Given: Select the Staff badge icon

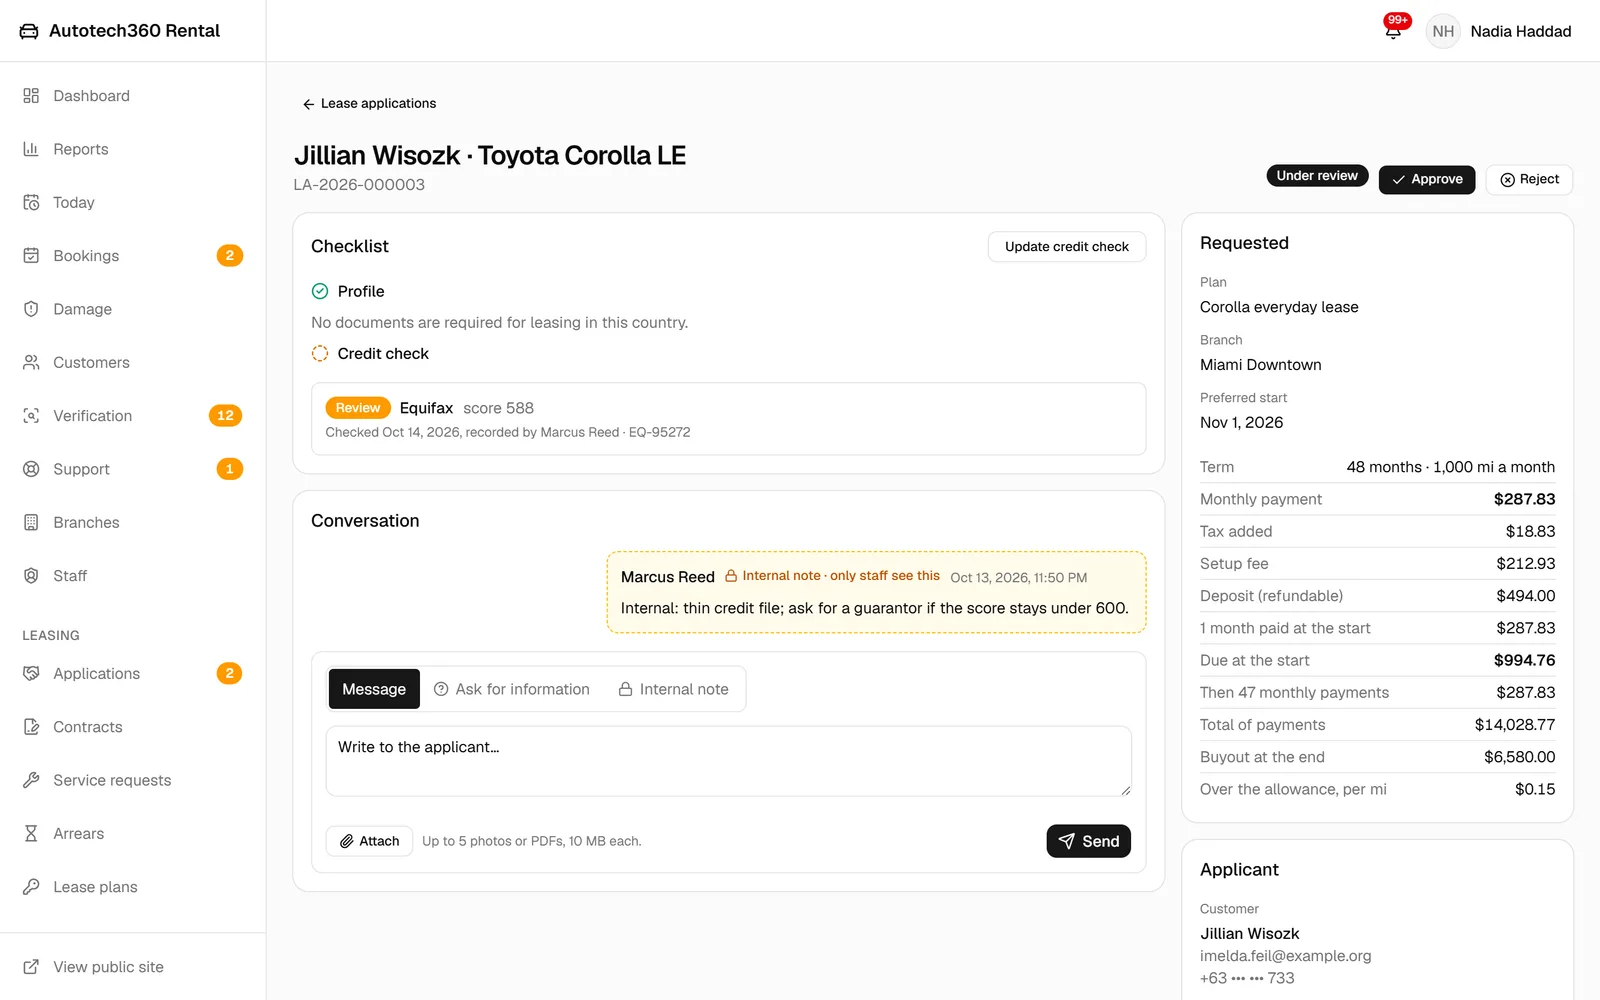Looking at the screenshot, I should click(31, 576).
